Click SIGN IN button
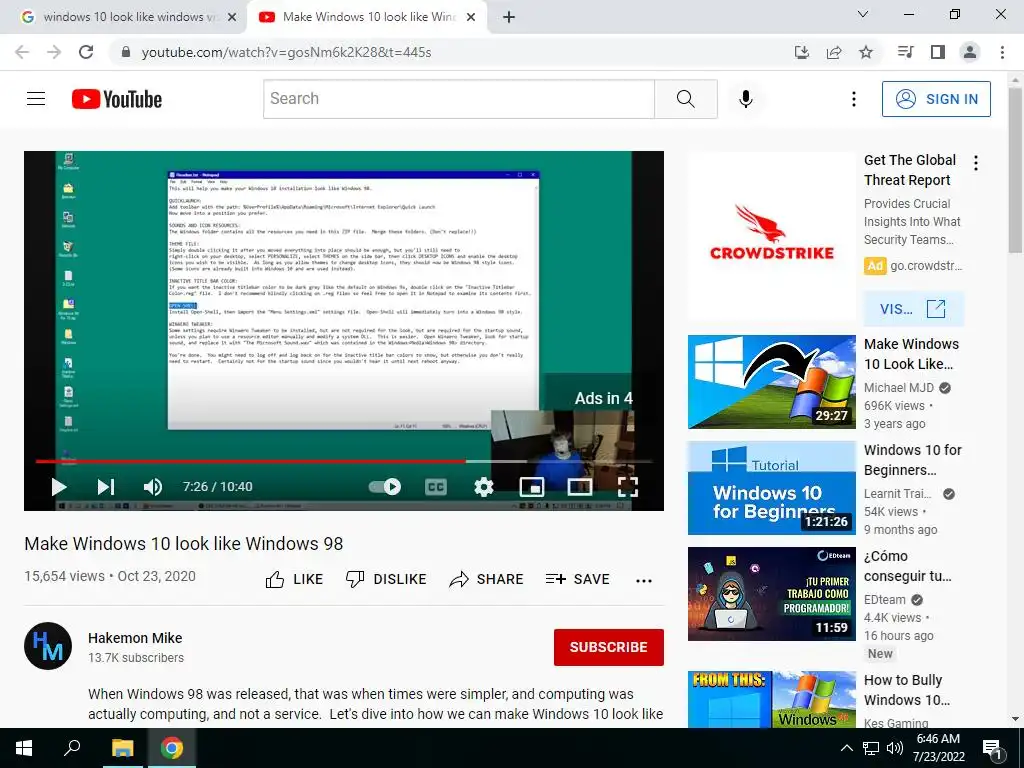 pos(936,99)
